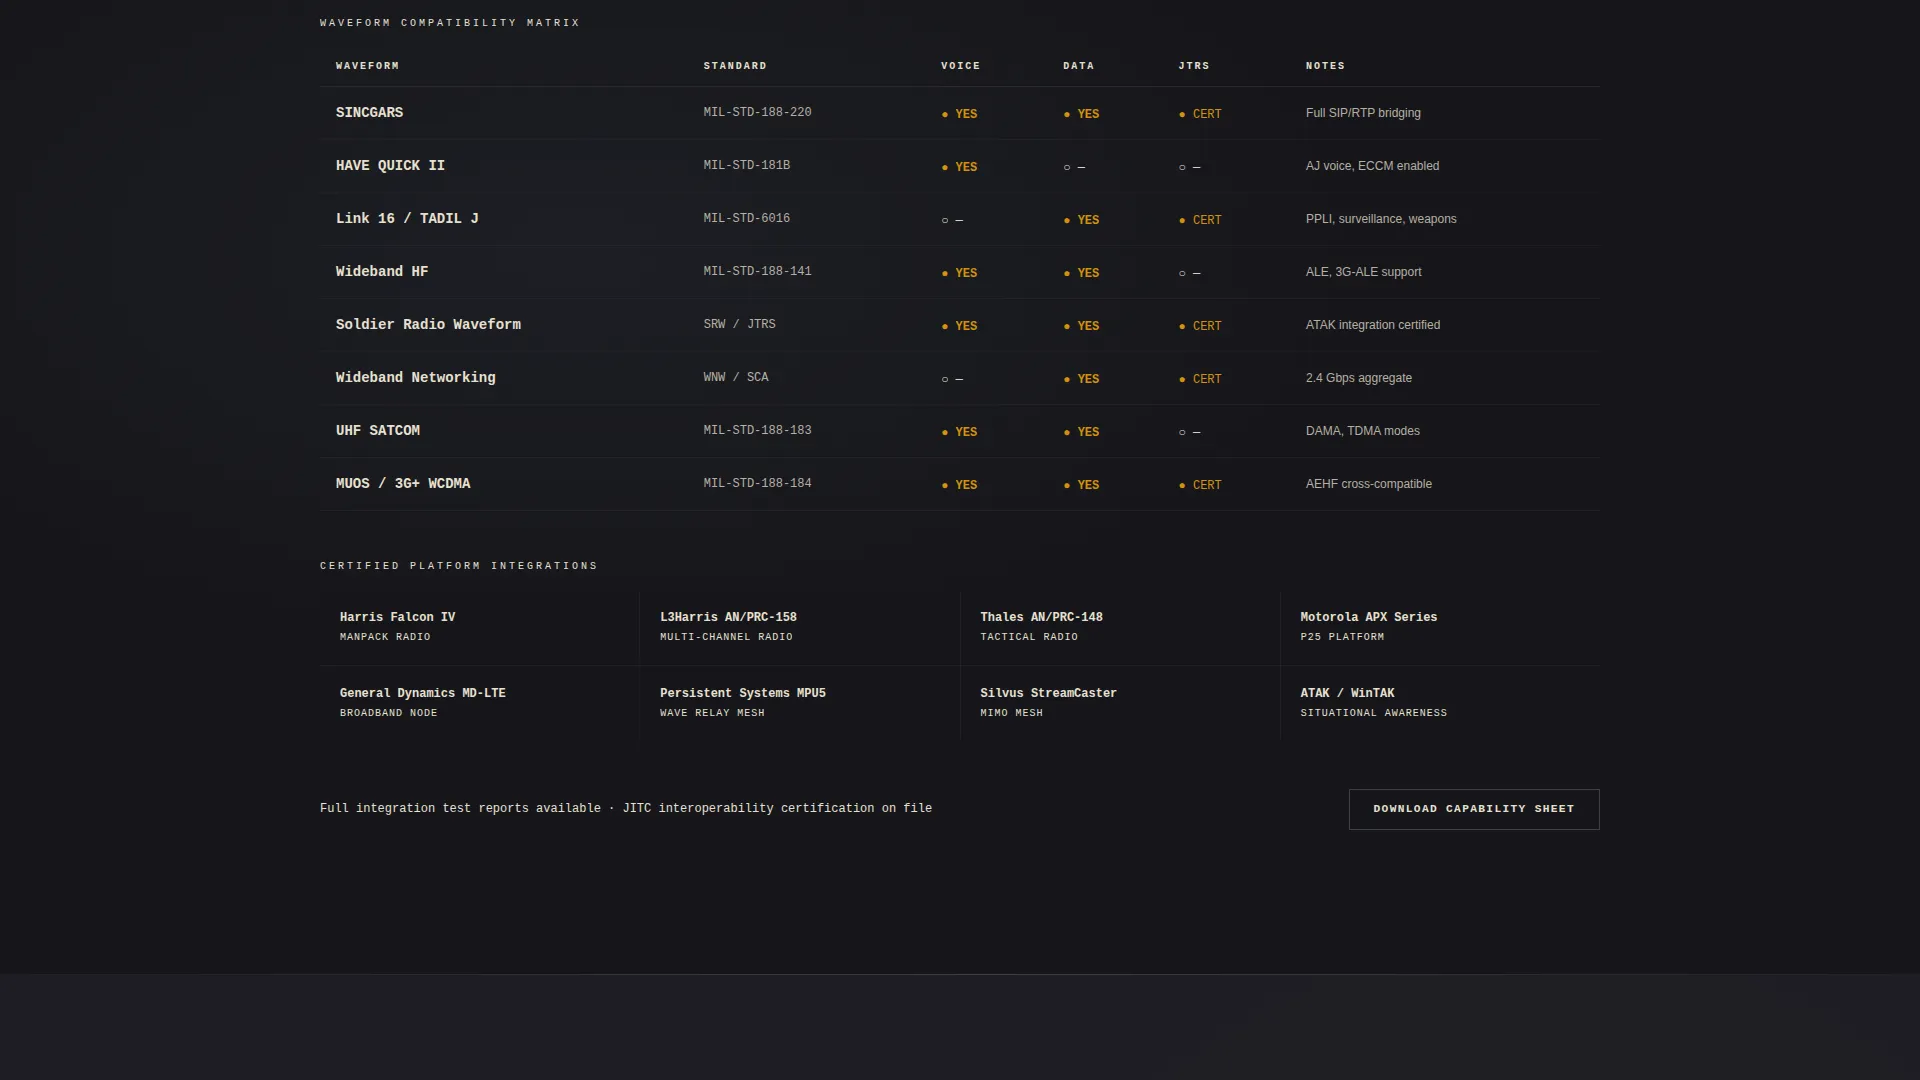Click the MIL-STD-181B standard cell

[746, 166]
